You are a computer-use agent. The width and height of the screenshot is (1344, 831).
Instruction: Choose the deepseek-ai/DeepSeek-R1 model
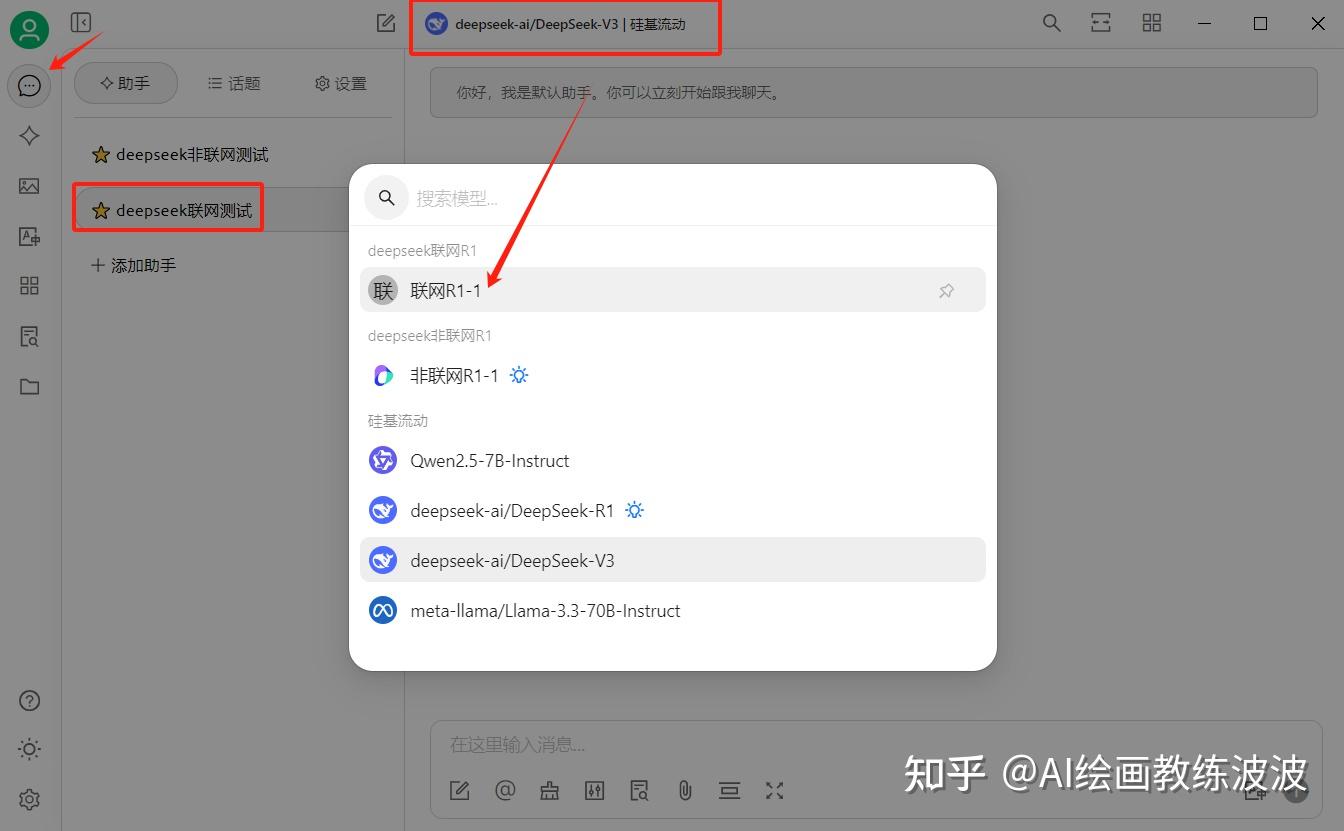[x=673, y=511]
